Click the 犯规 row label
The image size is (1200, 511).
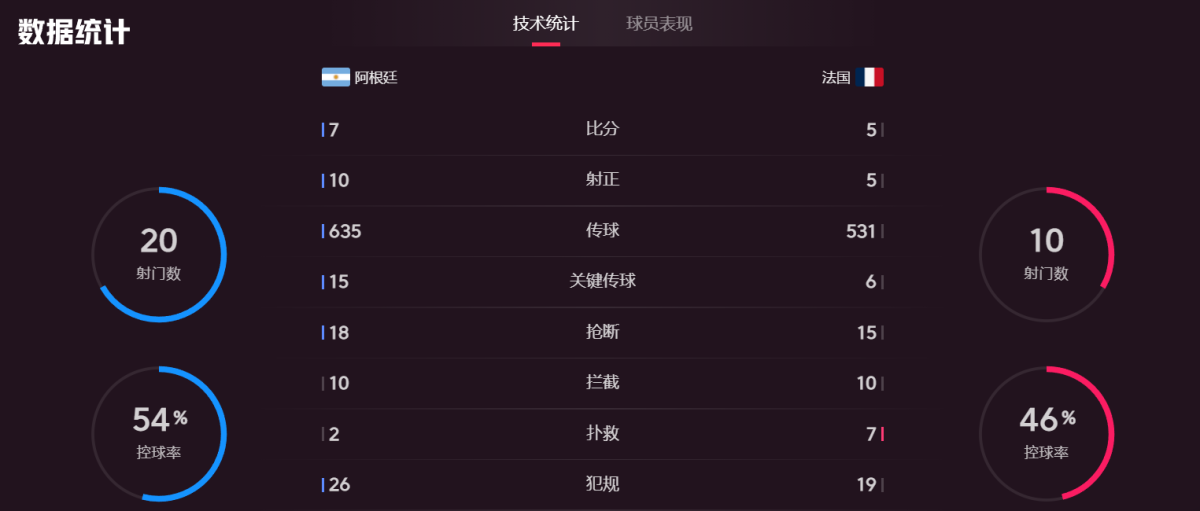click(x=602, y=484)
